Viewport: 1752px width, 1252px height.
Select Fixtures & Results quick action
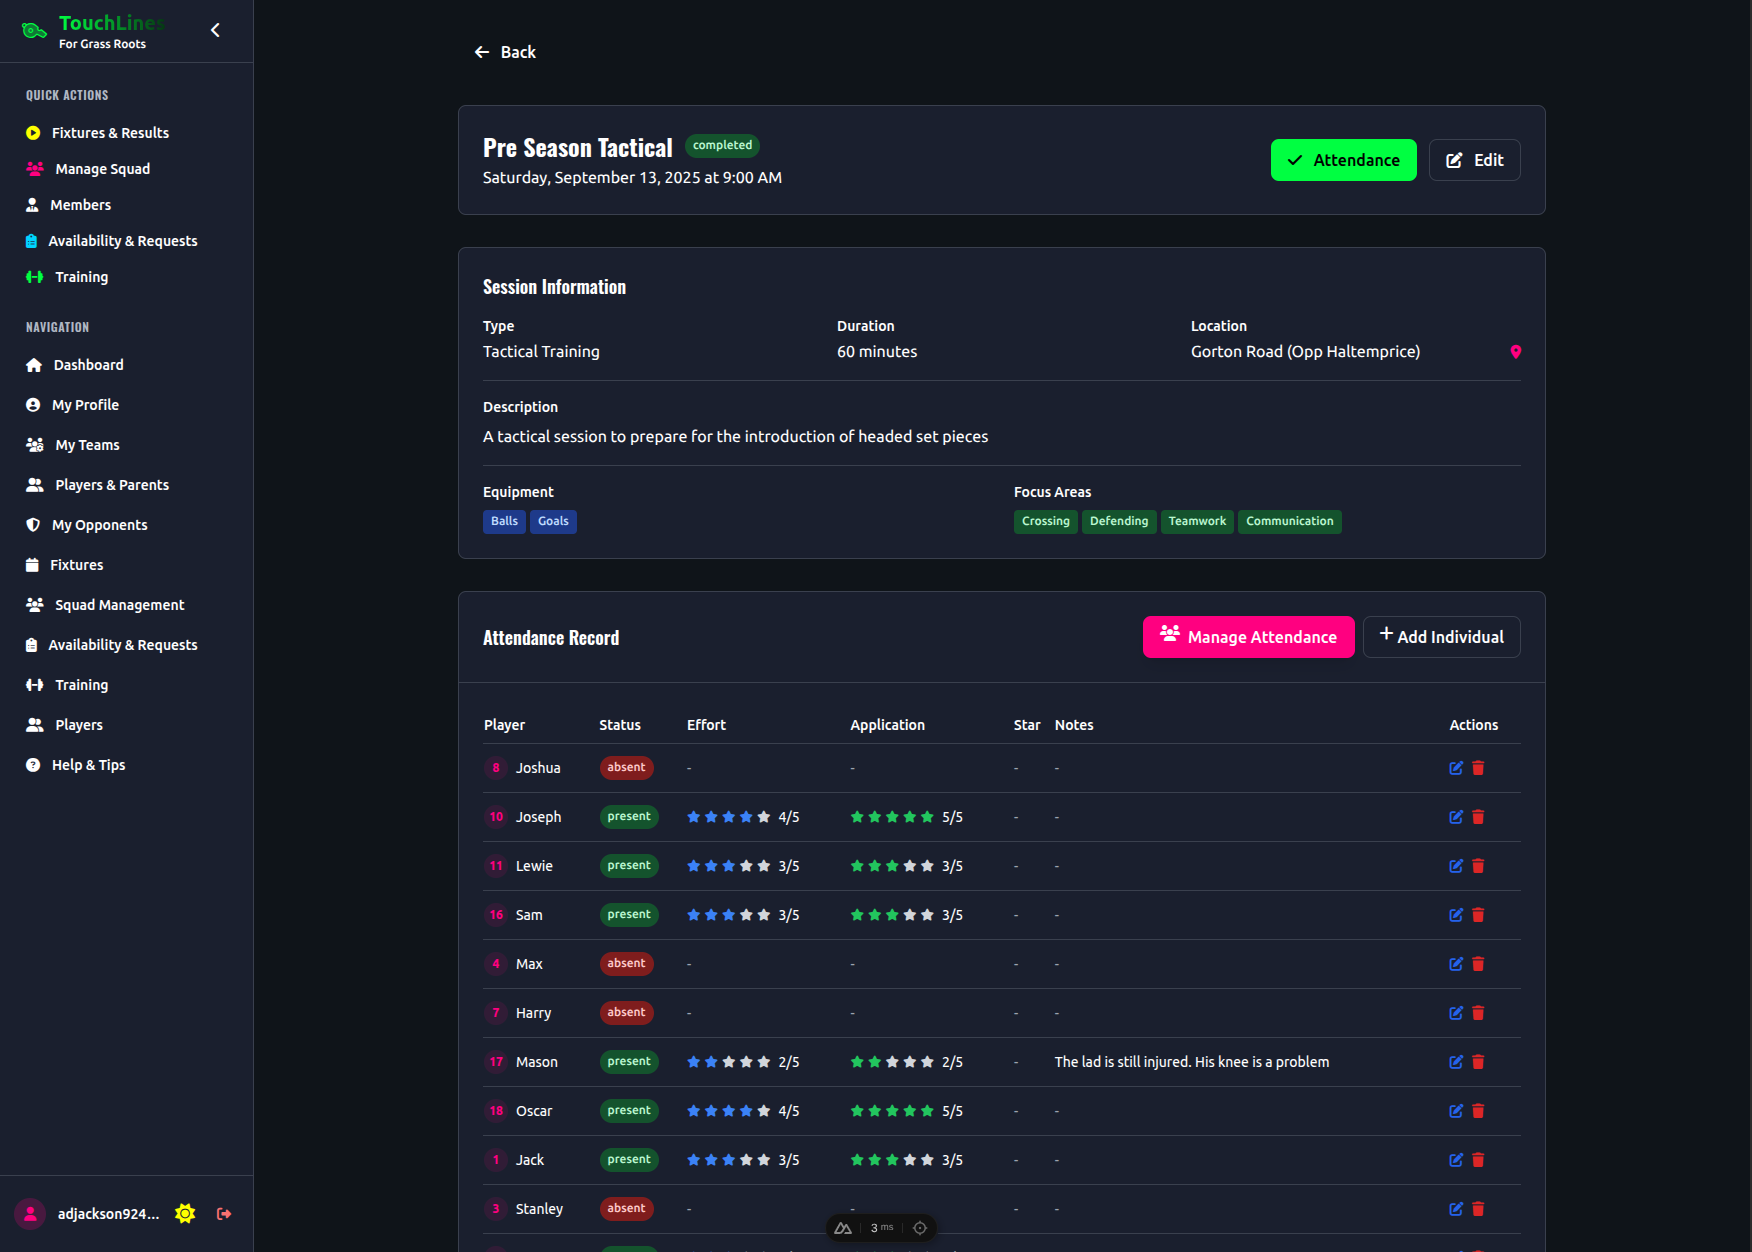tap(110, 132)
